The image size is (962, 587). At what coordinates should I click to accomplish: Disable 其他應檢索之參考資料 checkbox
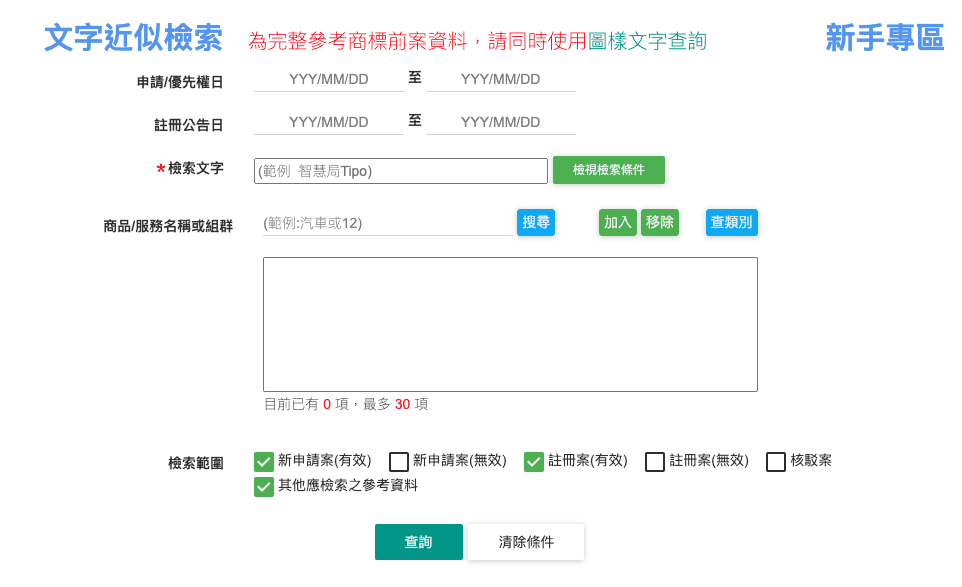pos(264,487)
